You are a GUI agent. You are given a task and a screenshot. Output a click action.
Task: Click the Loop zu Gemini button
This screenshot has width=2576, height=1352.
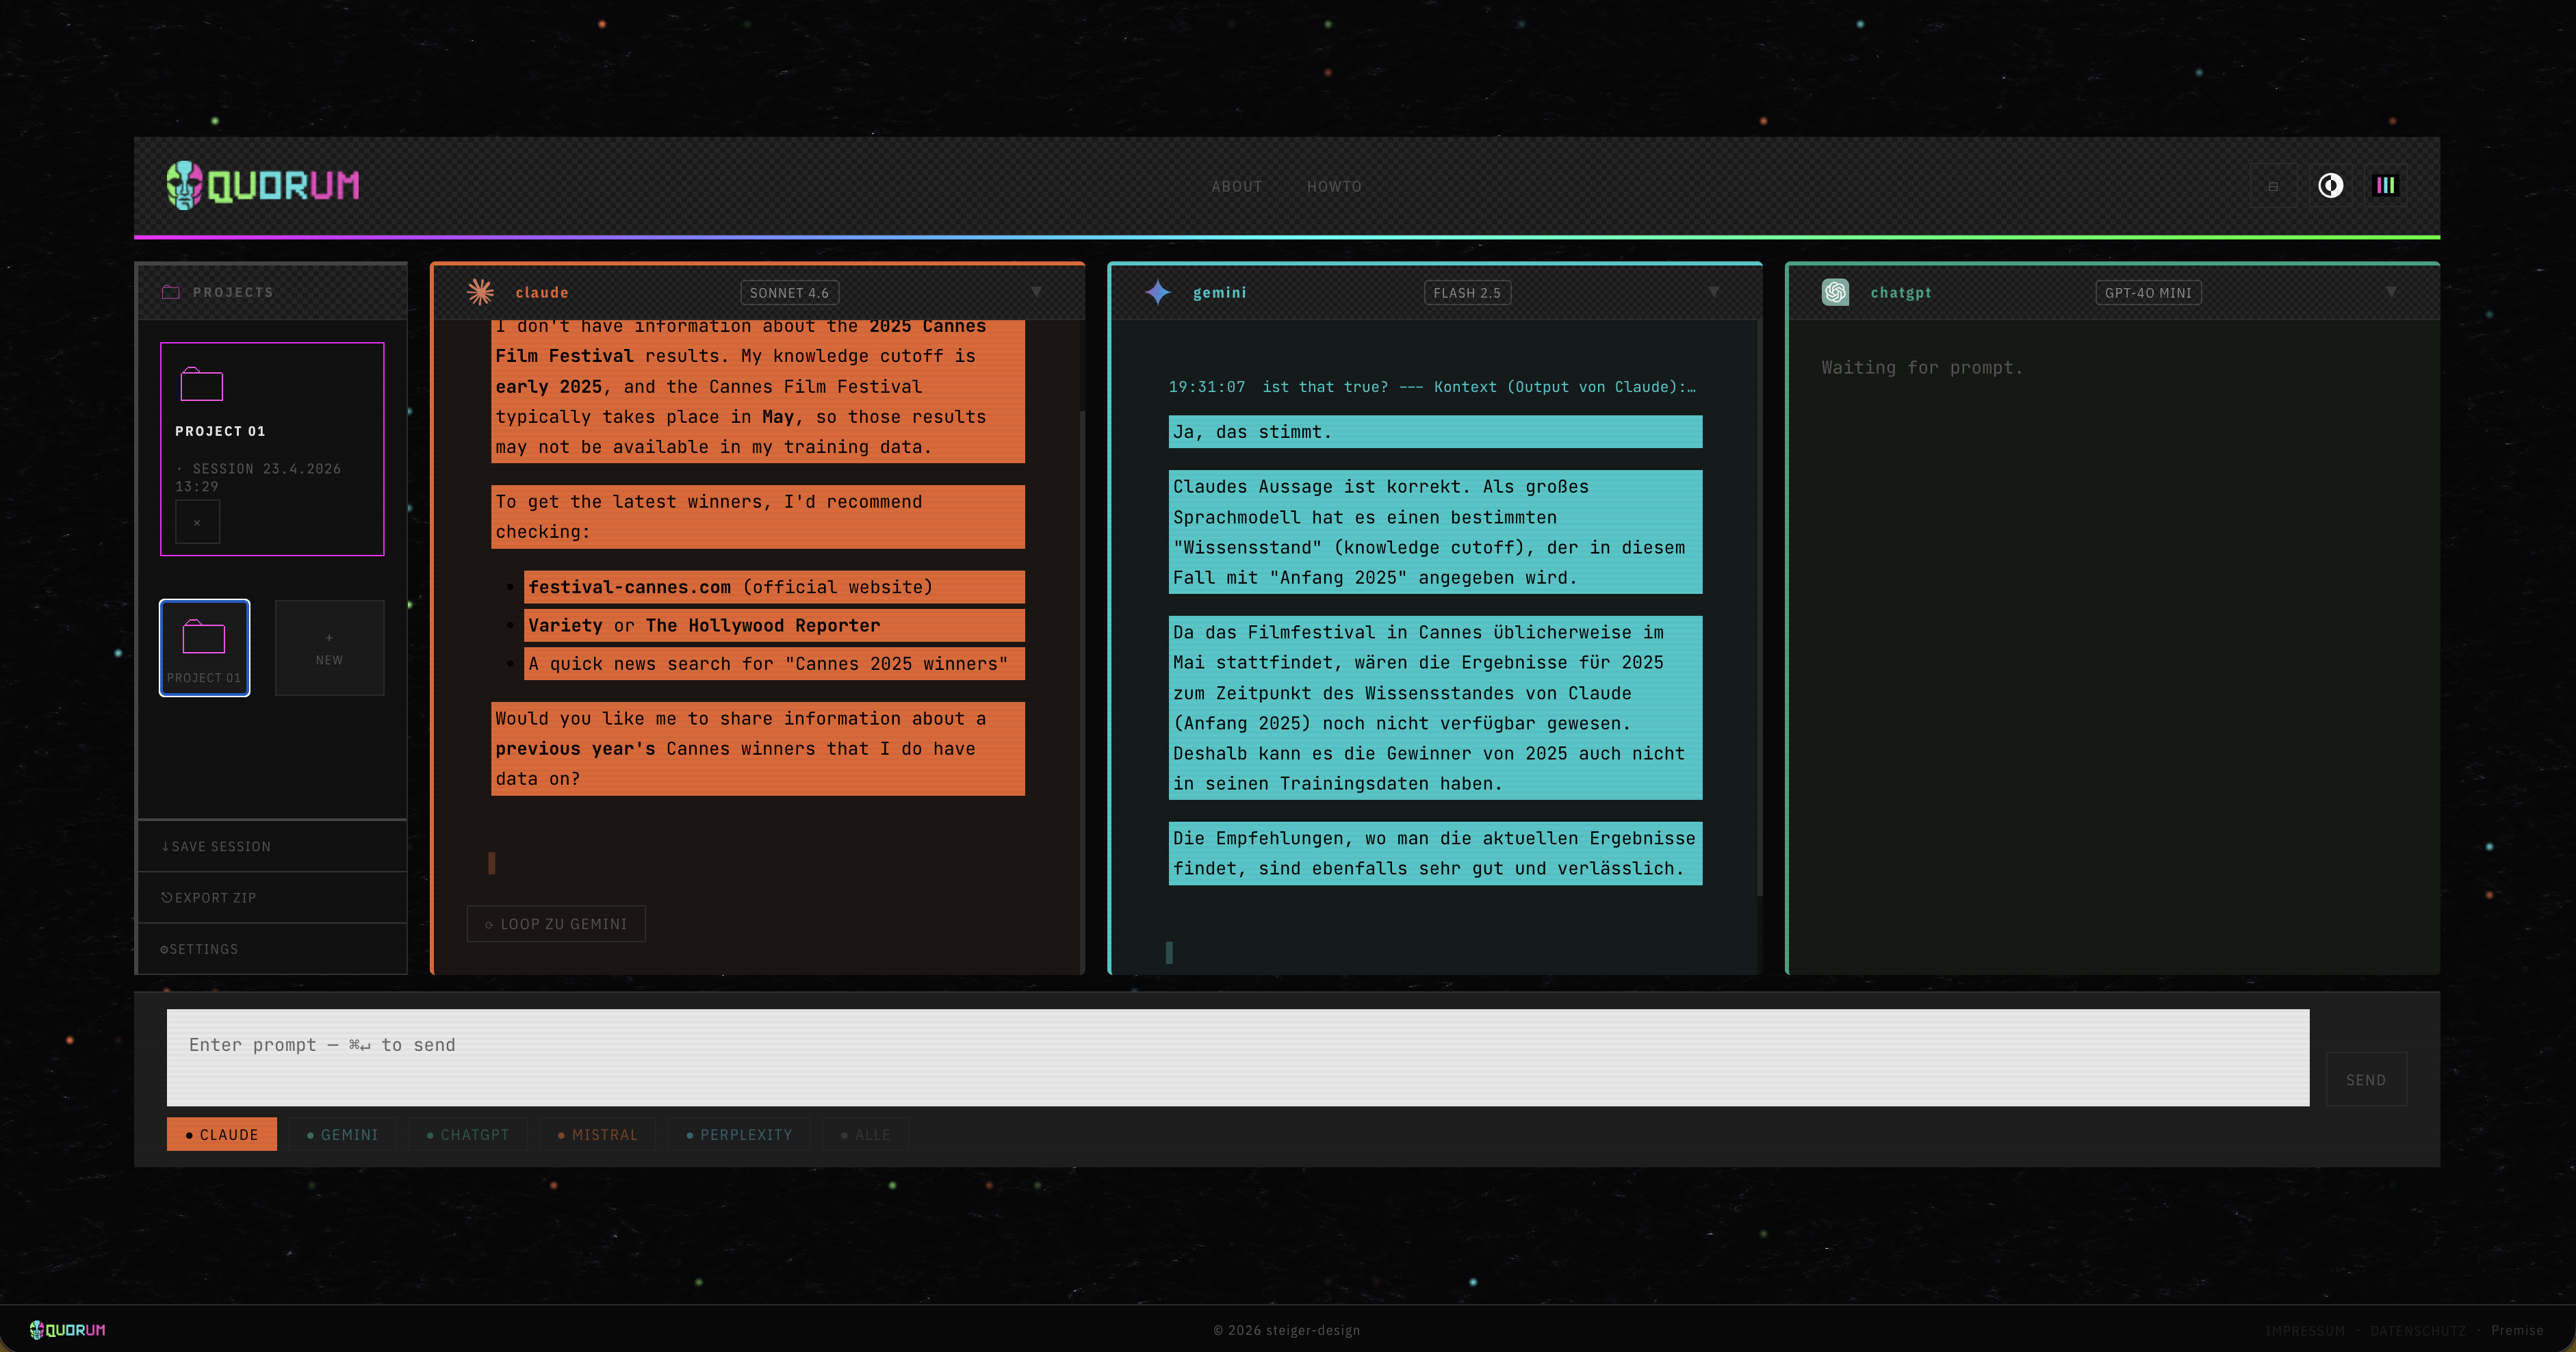(x=556, y=924)
